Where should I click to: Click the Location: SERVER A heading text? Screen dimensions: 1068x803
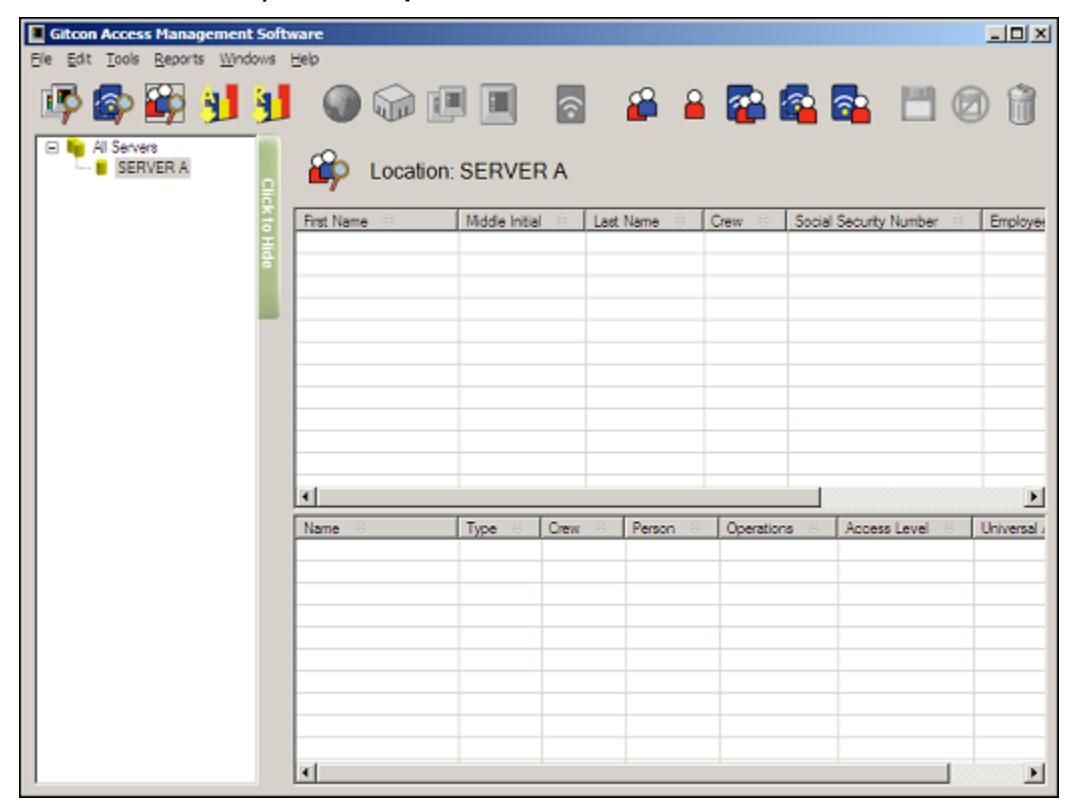(469, 171)
